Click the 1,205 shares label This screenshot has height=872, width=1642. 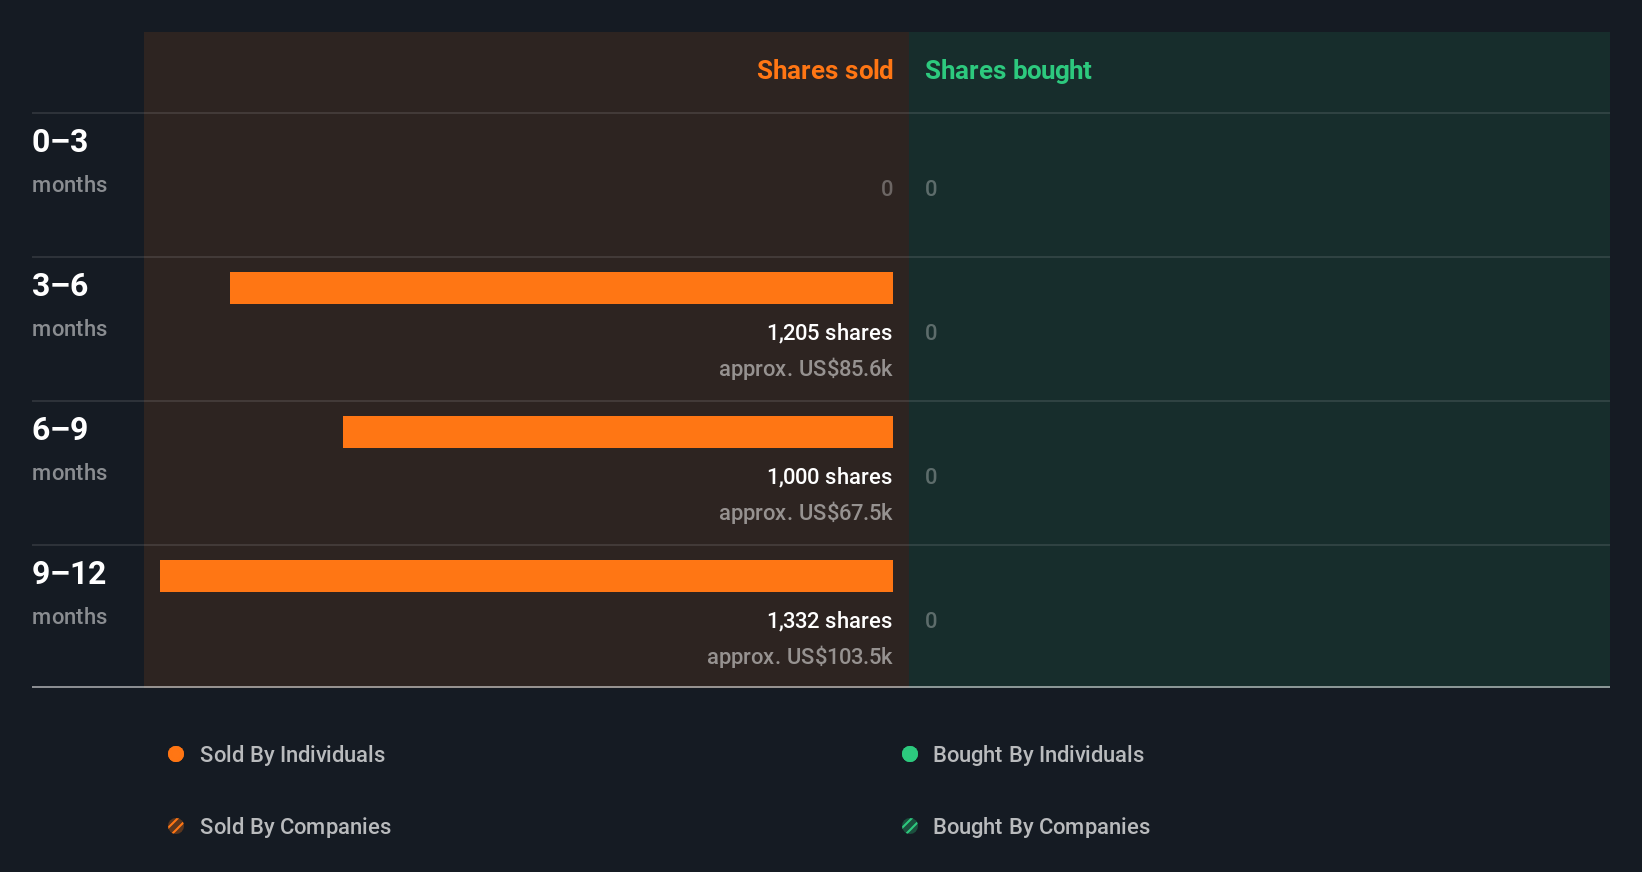(x=829, y=332)
